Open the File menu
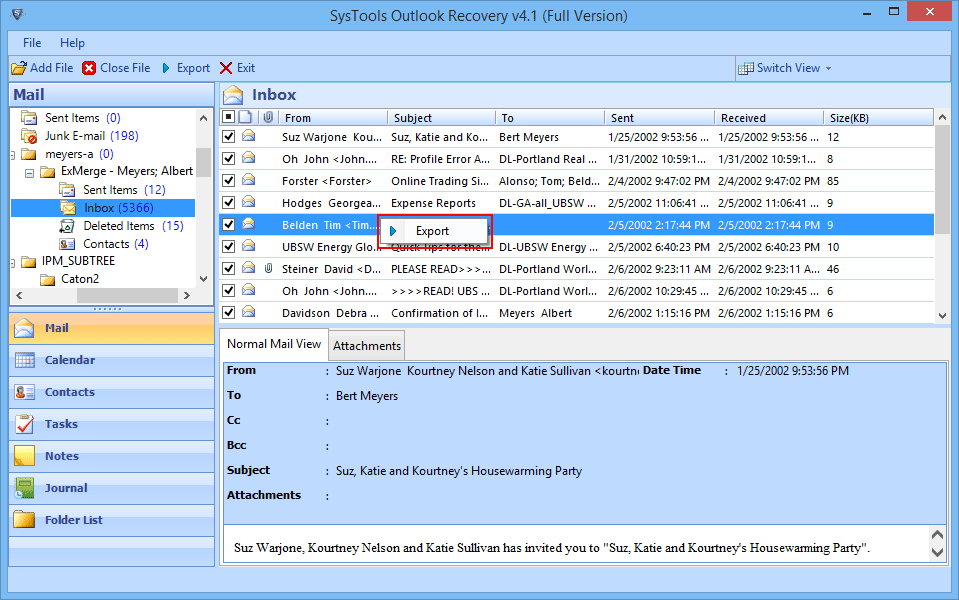 tap(32, 43)
